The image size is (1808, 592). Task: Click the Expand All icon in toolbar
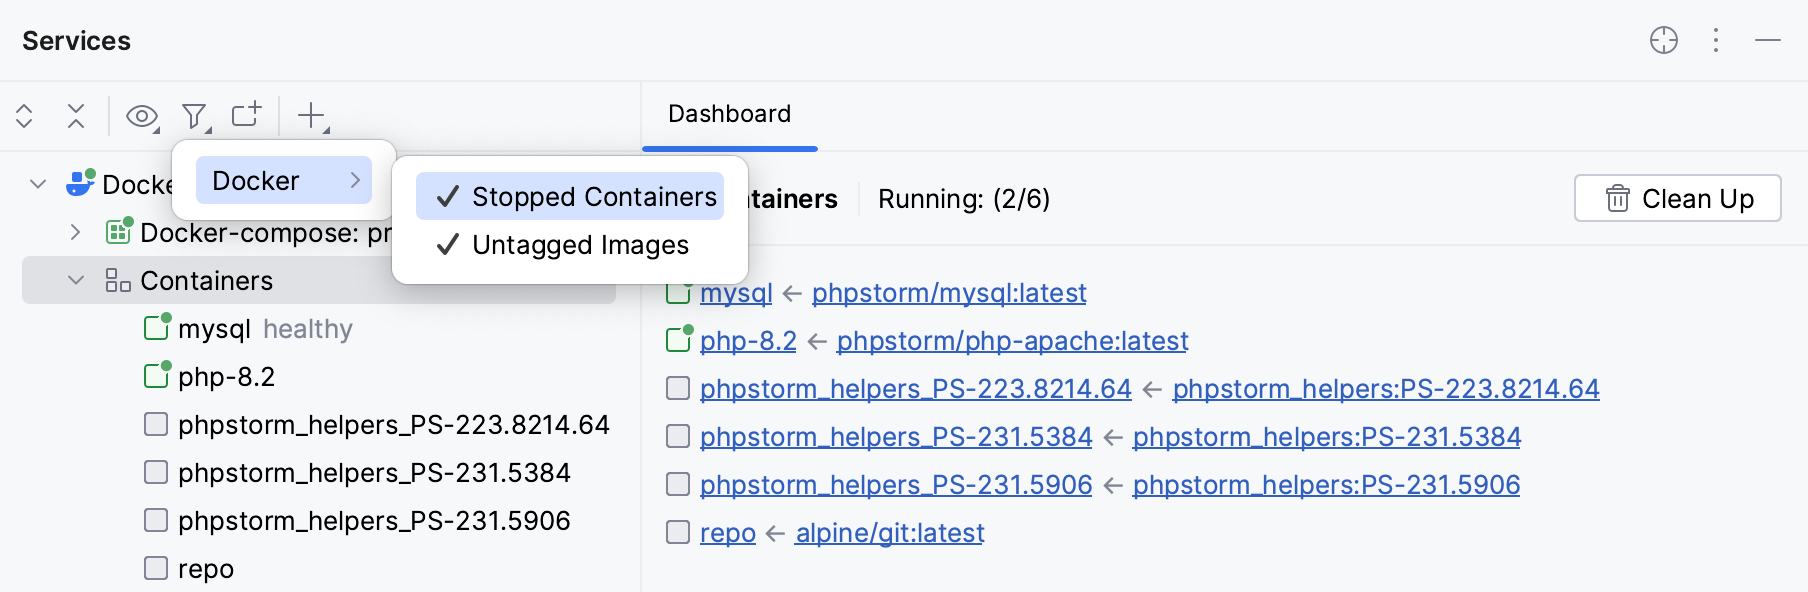[x=24, y=116]
